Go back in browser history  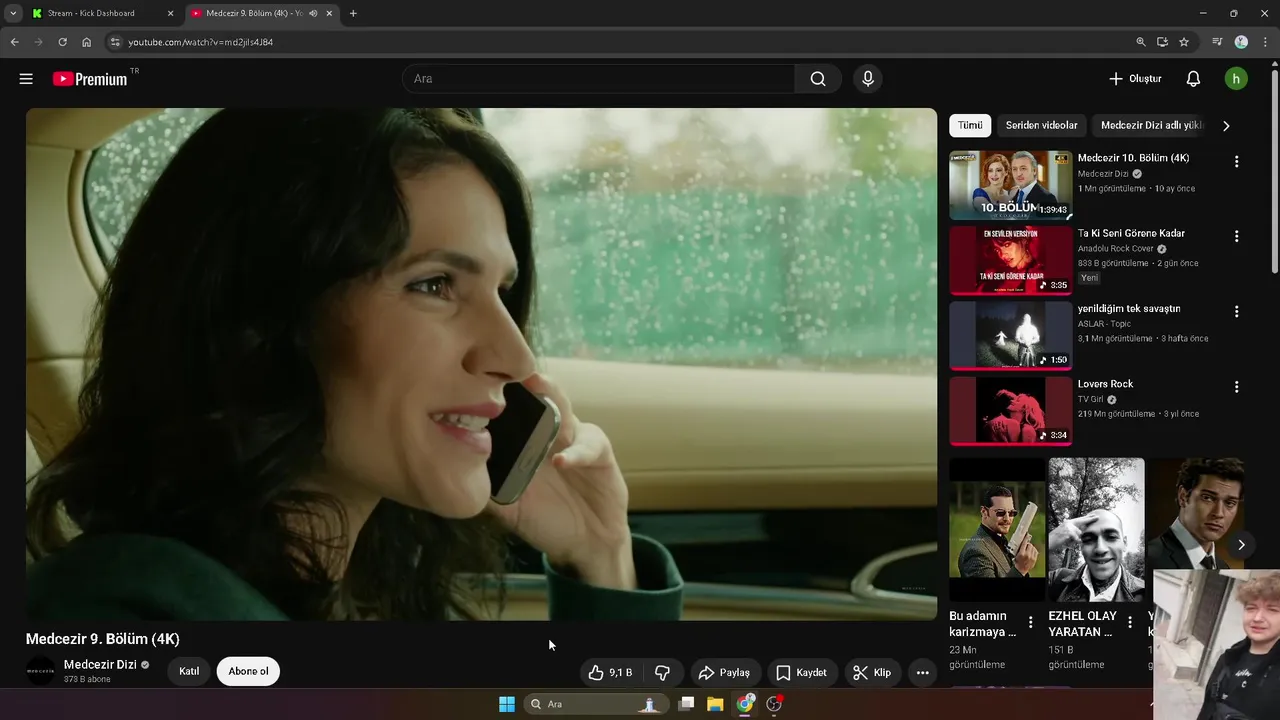click(x=14, y=42)
